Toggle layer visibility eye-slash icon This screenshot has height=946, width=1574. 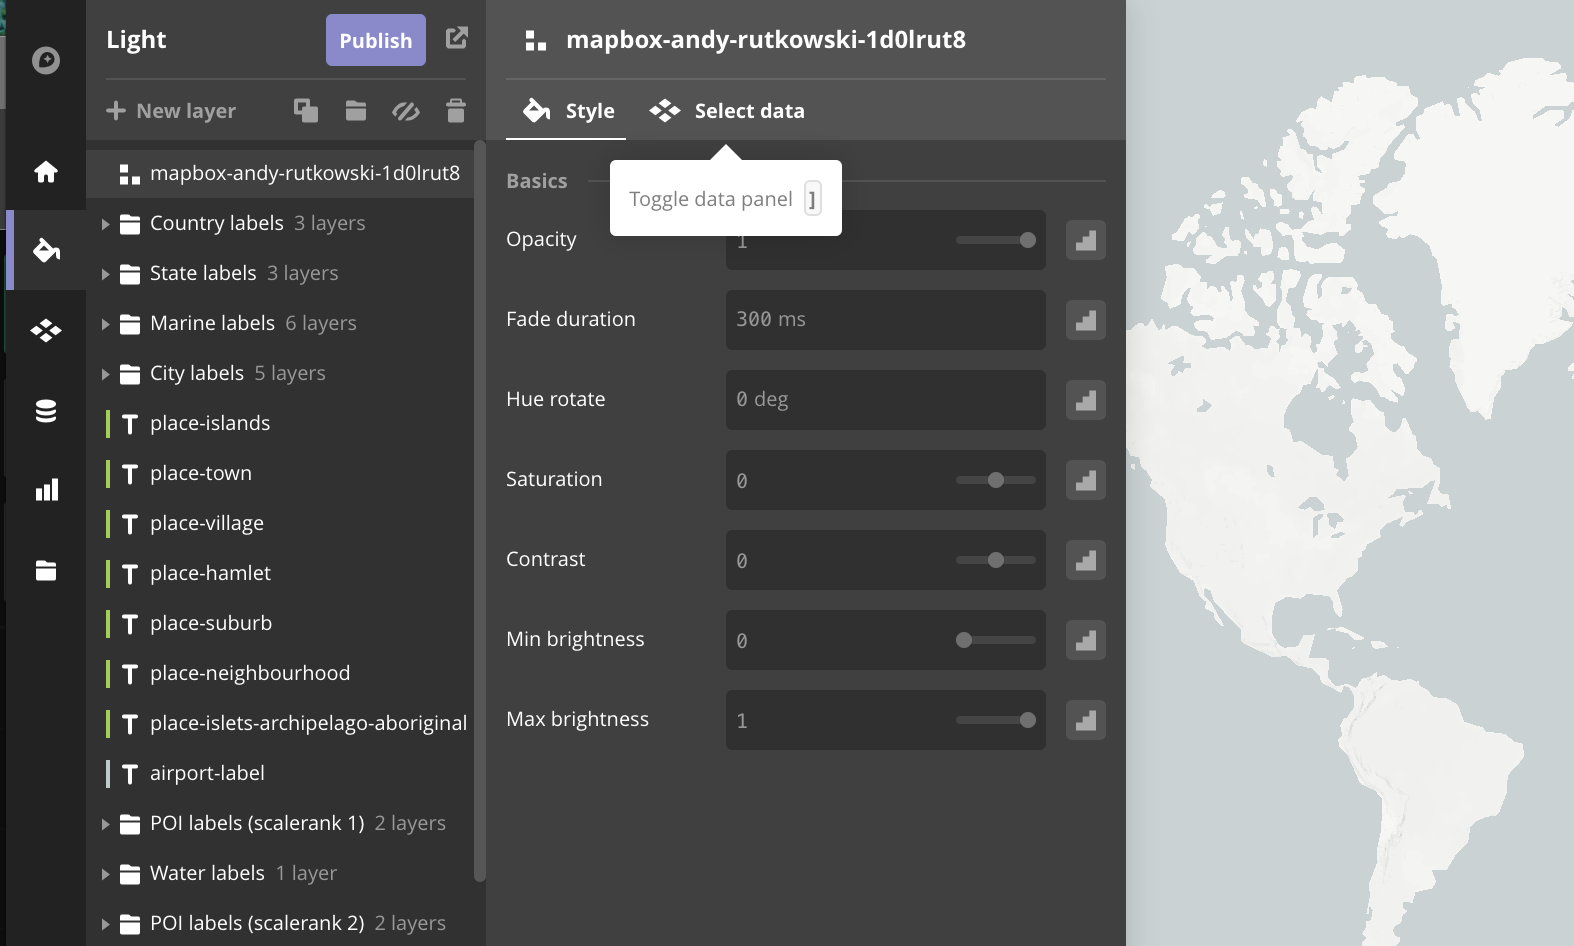click(x=405, y=110)
